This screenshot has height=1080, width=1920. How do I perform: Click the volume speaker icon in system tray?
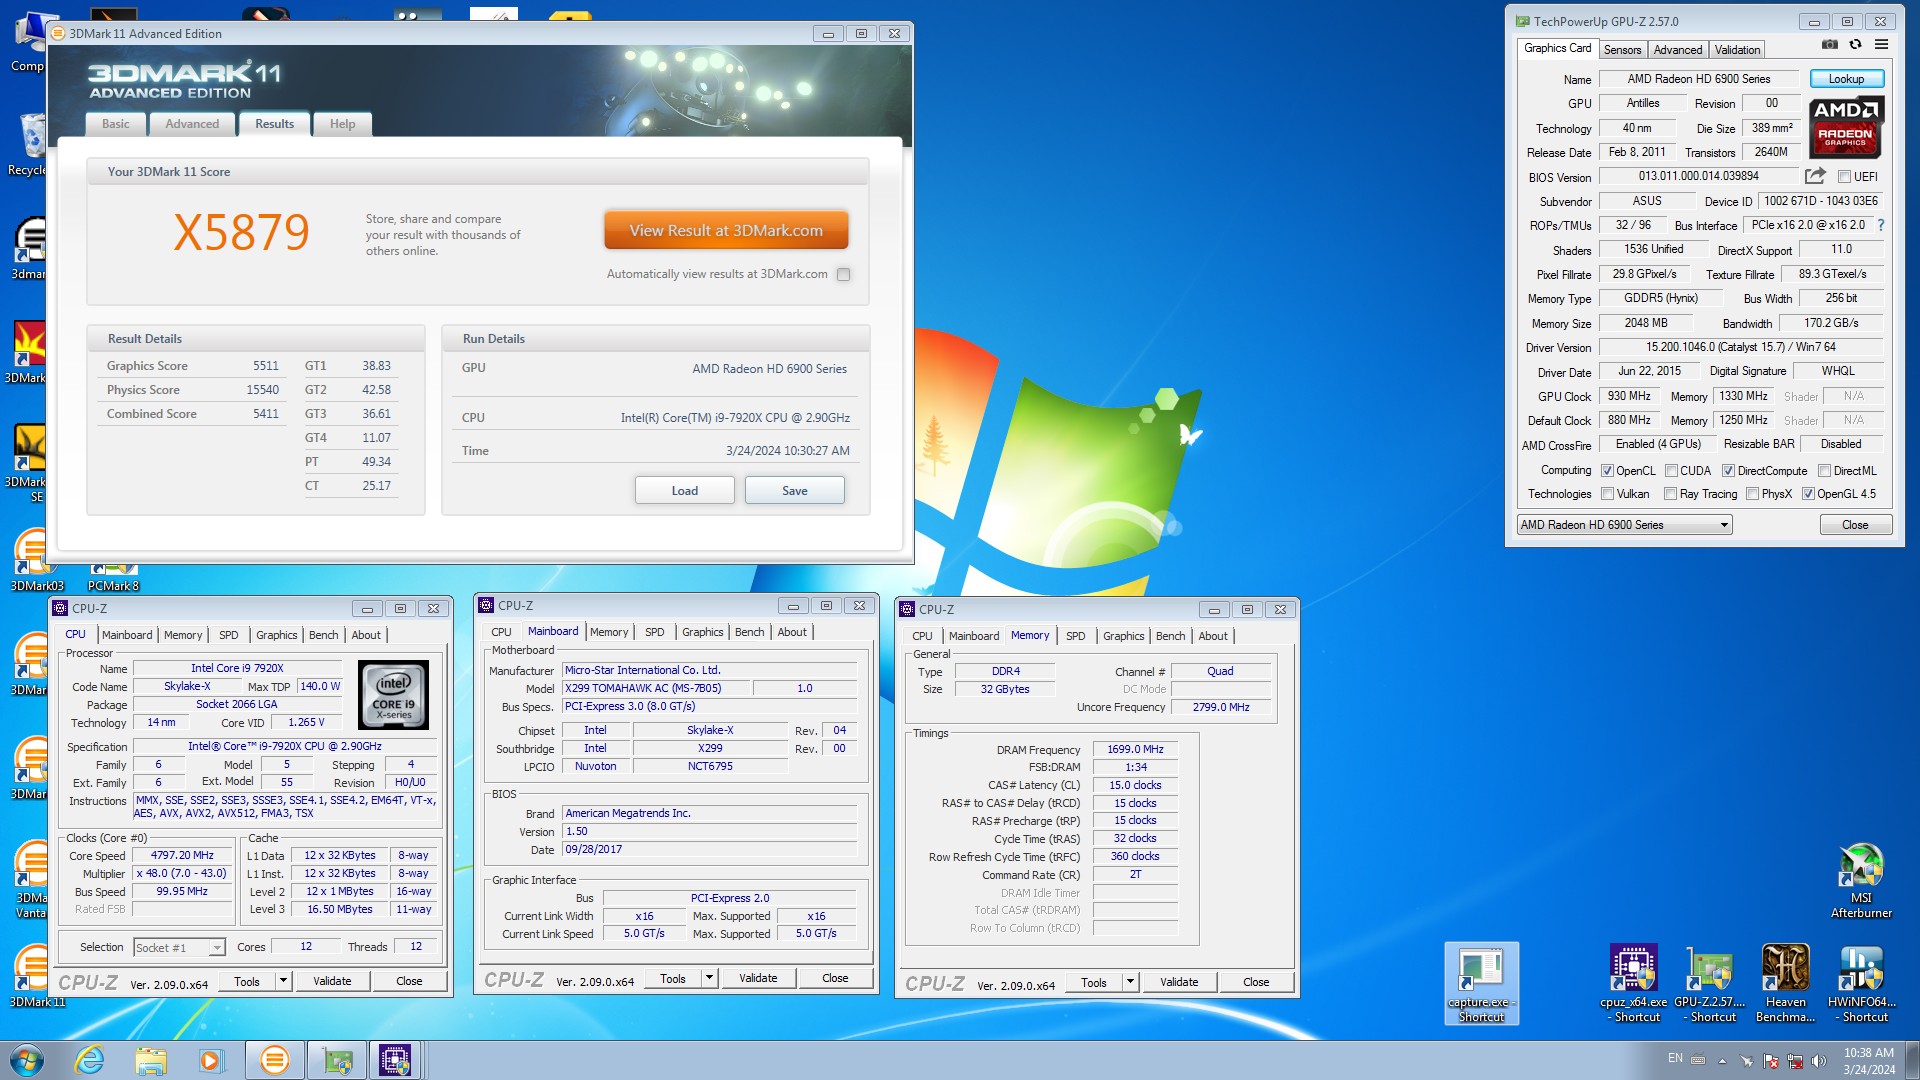(x=1819, y=1061)
